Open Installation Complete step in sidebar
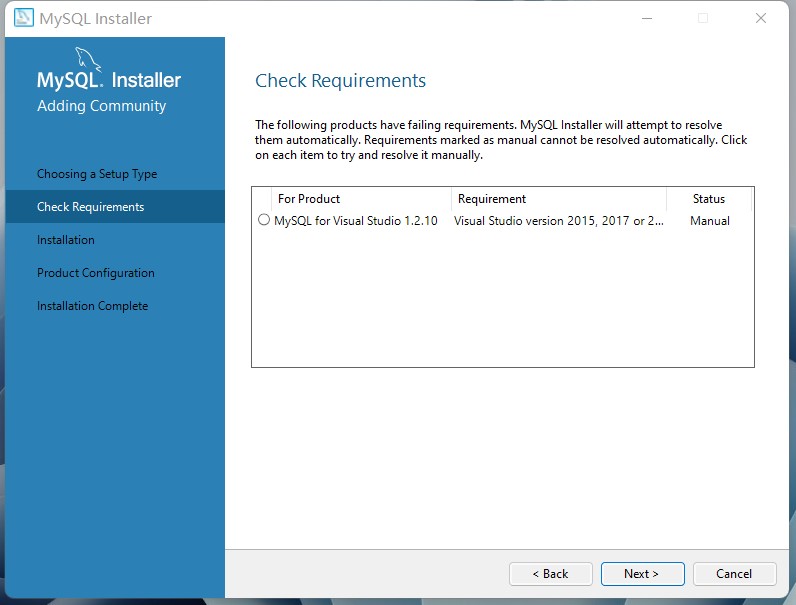 (92, 306)
